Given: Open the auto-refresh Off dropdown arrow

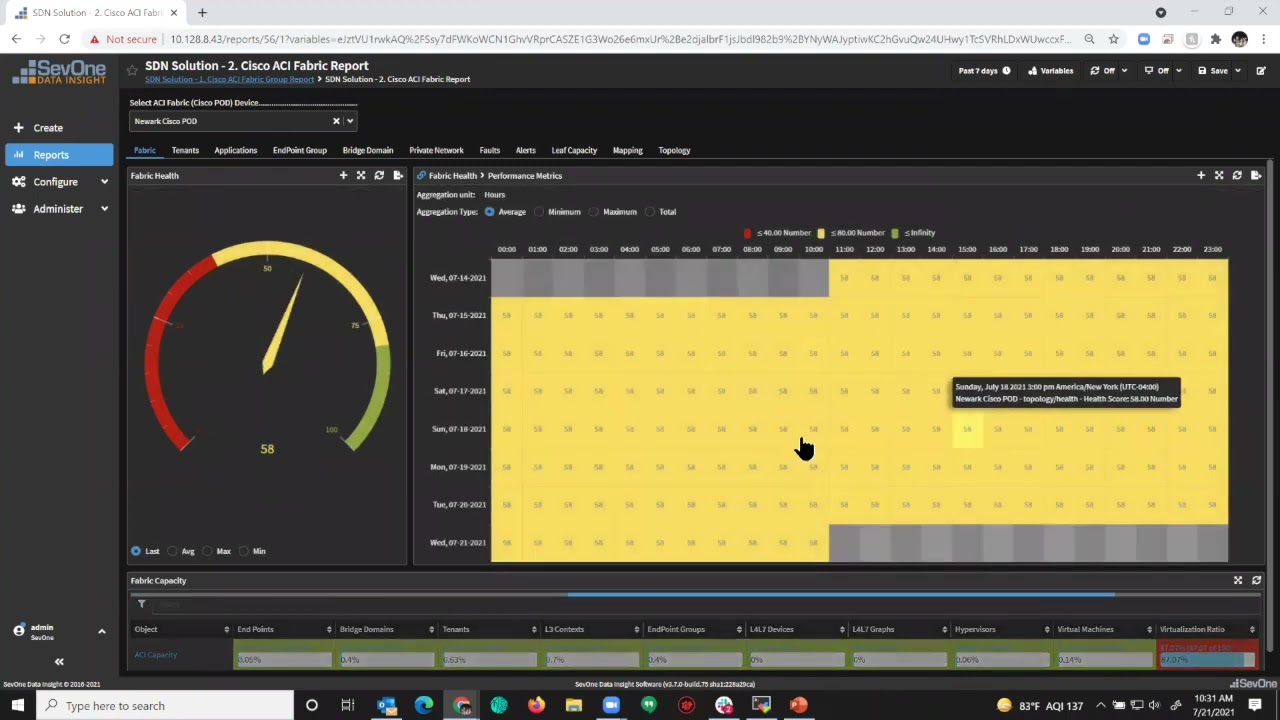Looking at the screenshot, I should 1124,71.
